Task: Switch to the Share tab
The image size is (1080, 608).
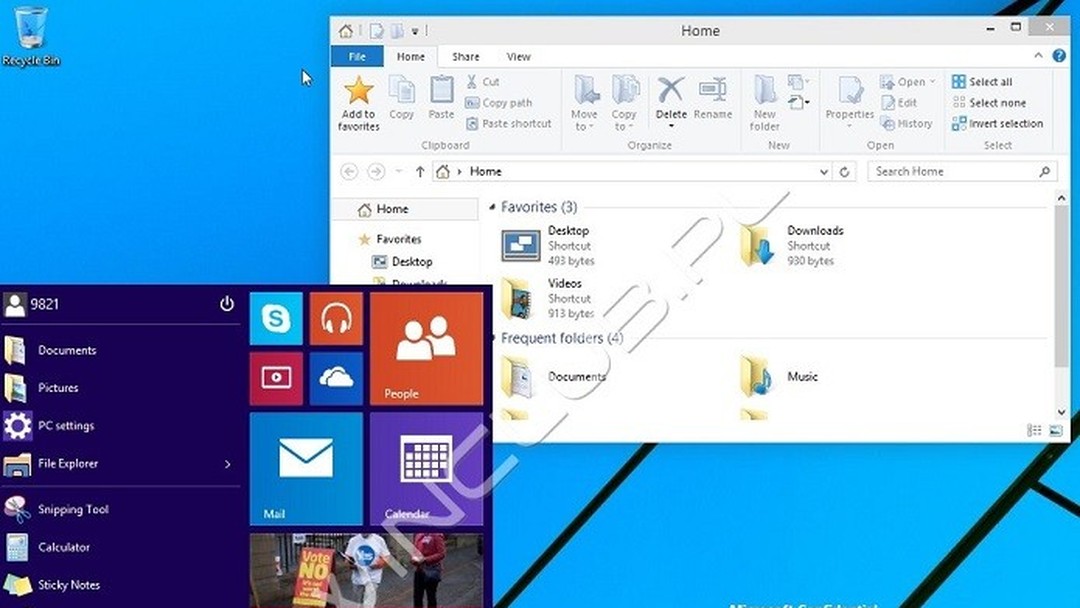Action: point(464,56)
